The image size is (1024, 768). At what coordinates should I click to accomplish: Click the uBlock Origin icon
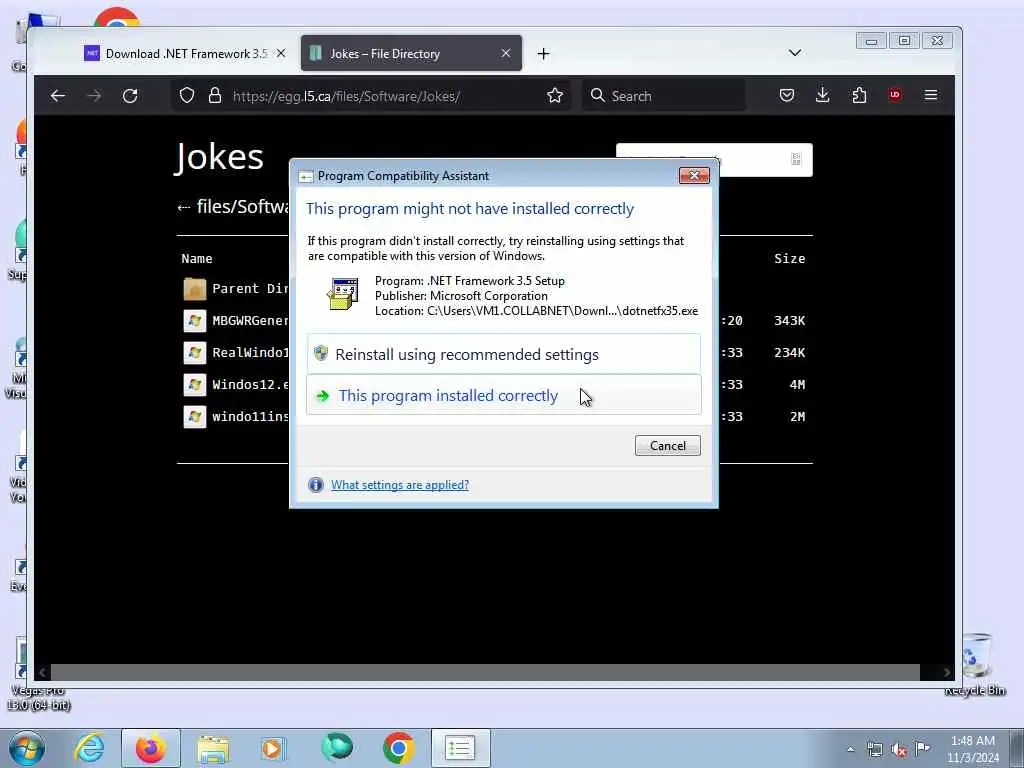pos(895,95)
